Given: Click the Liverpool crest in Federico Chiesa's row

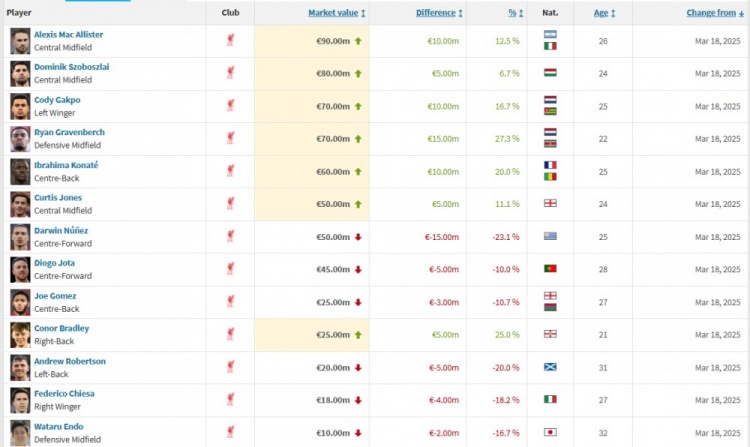Looking at the screenshot, I should 231,400.
